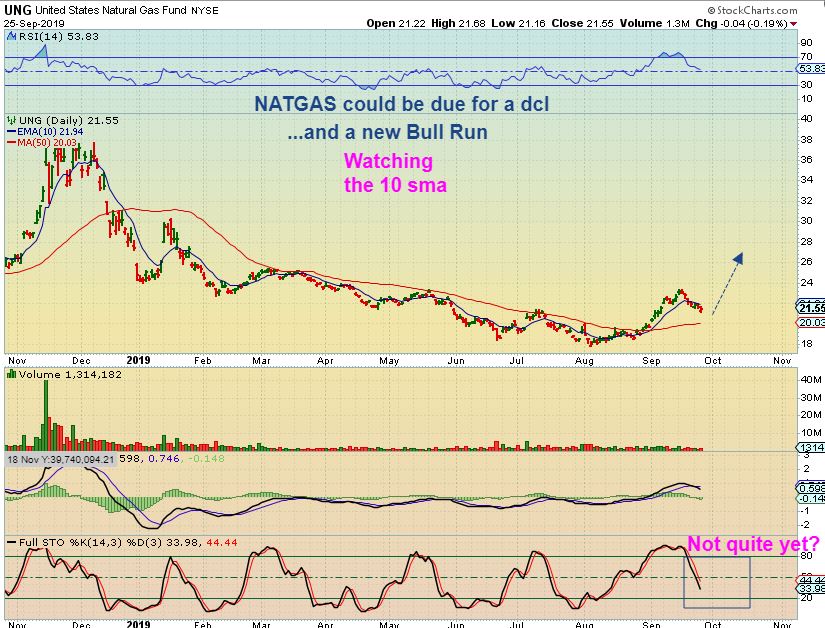Click the 25-Sep-2019 date label

click(34, 24)
